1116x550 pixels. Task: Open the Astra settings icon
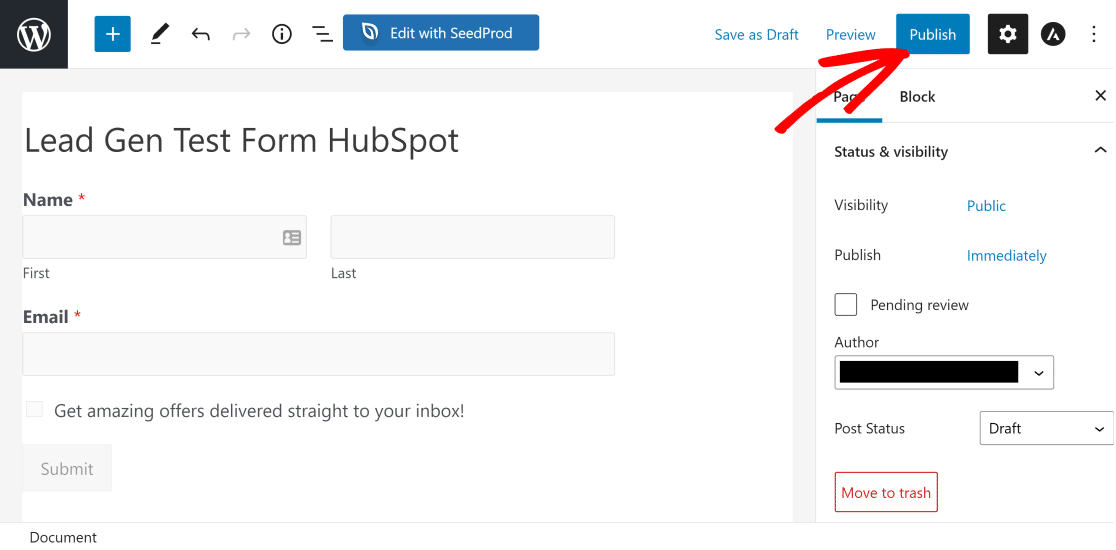(x=1053, y=34)
